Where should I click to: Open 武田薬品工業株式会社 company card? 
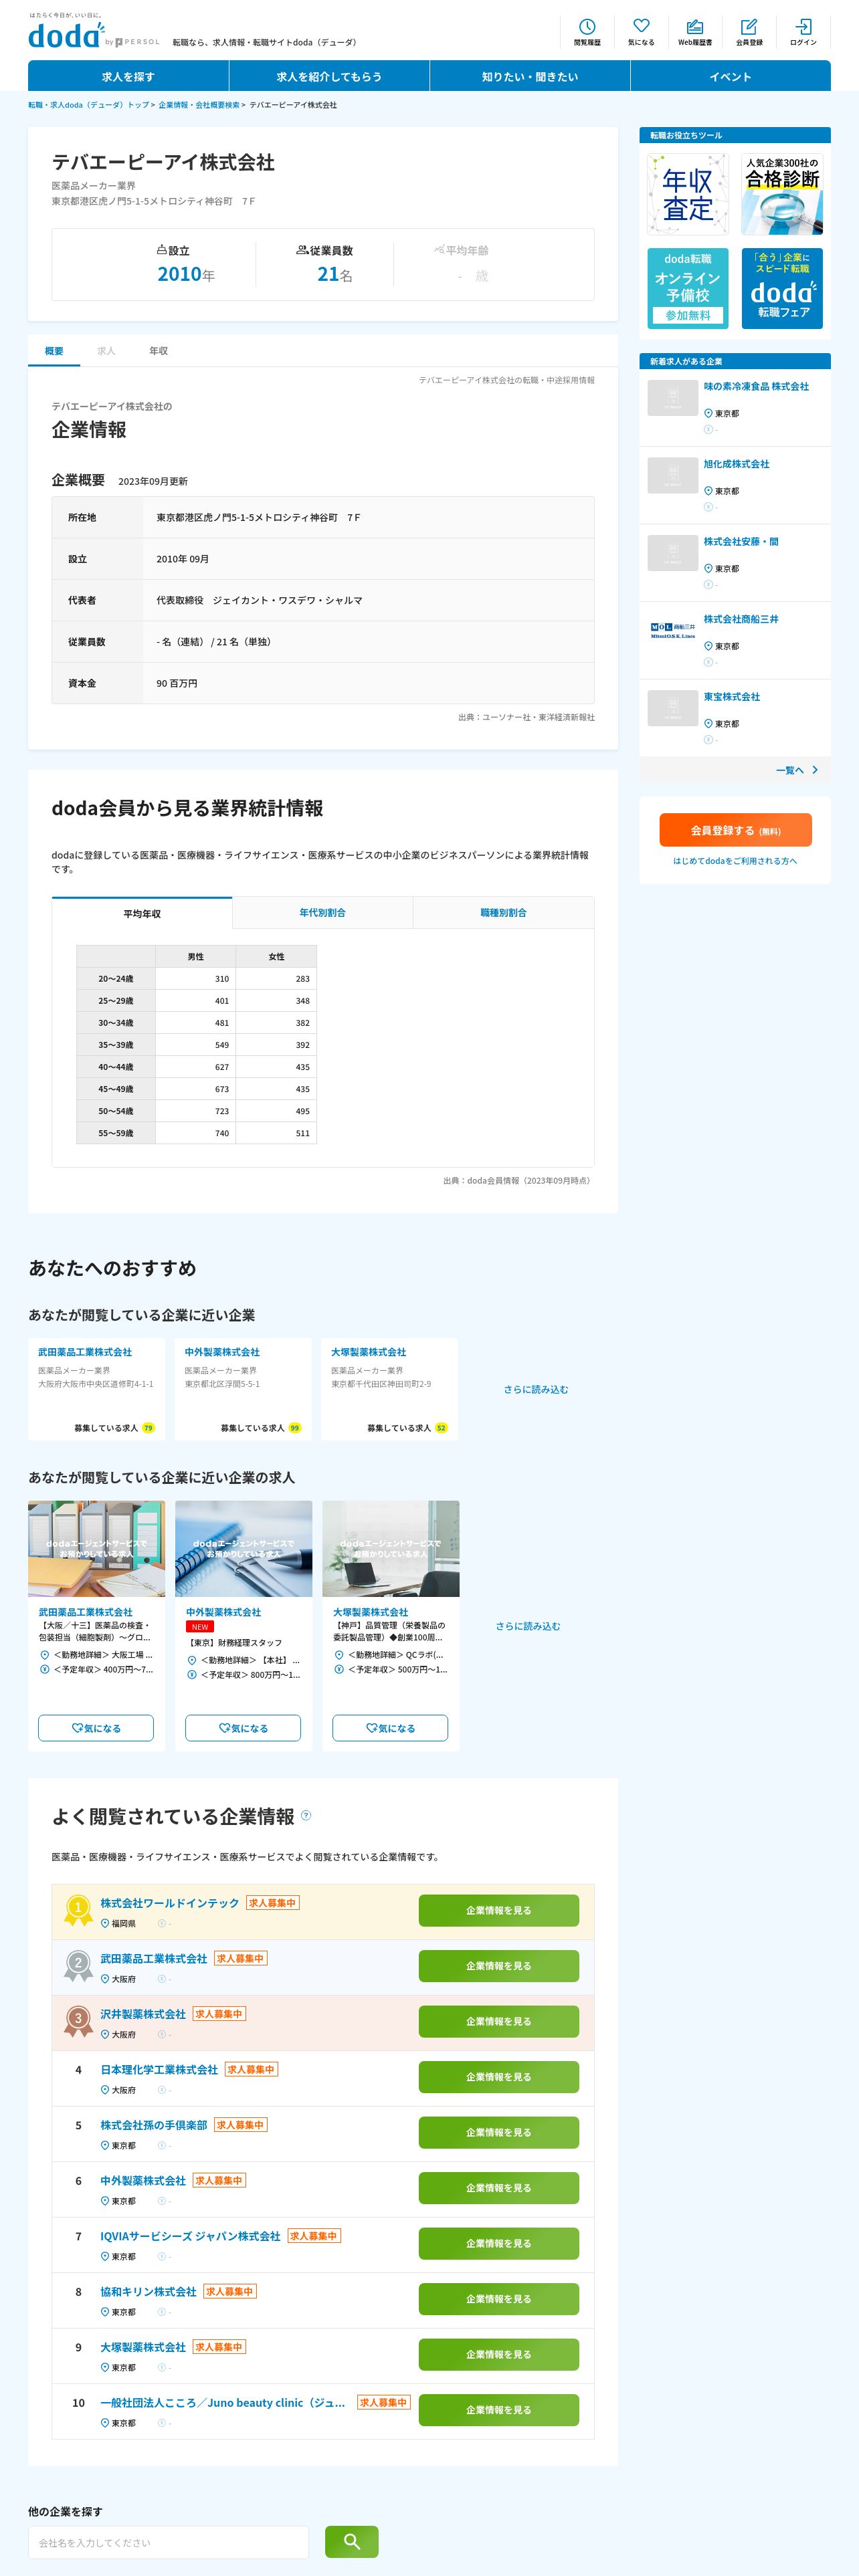pyautogui.click(x=97, y=1389)
